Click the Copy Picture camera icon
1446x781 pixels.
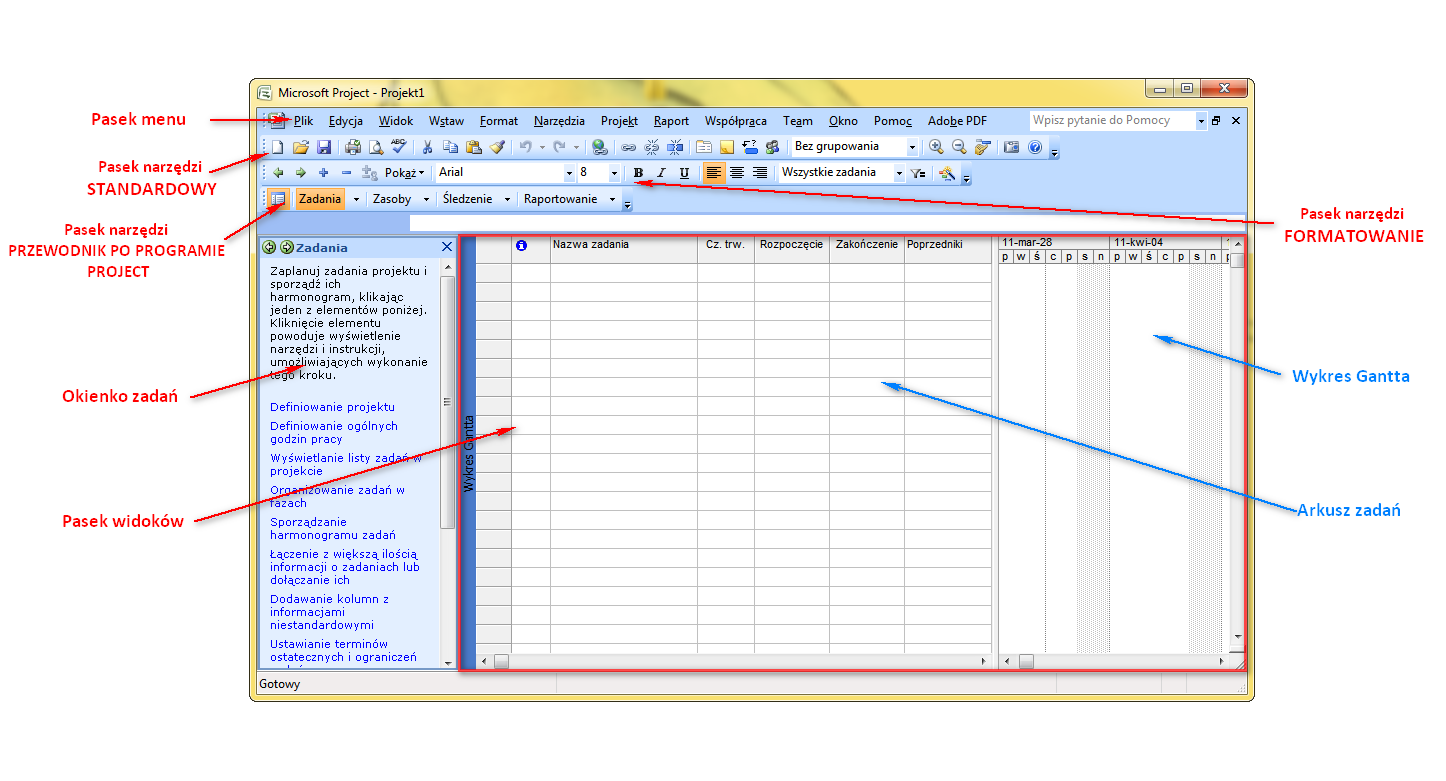pos(1011,147)
